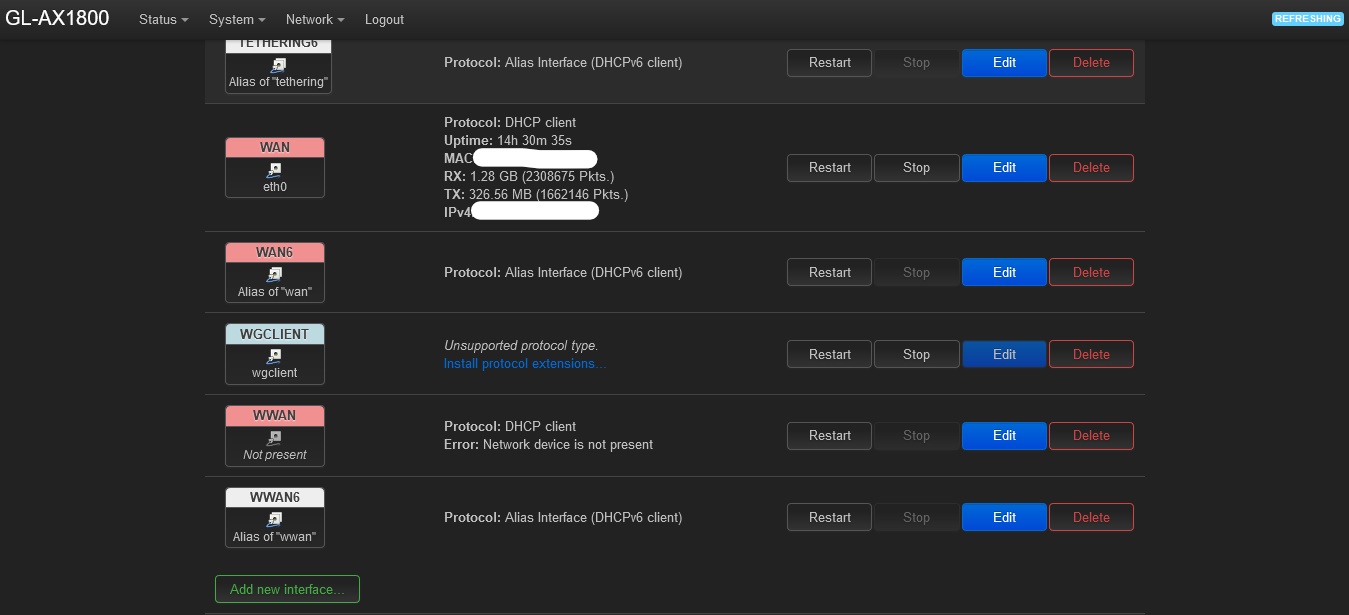Open the Network dropdown menu
The height and width of the screenshot is (615, 1349).
coord(314,19)
